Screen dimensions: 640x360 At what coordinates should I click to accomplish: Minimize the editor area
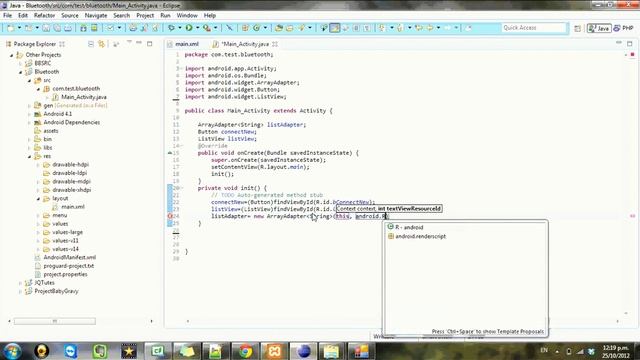pyautogui.click(x=619, y=43)
